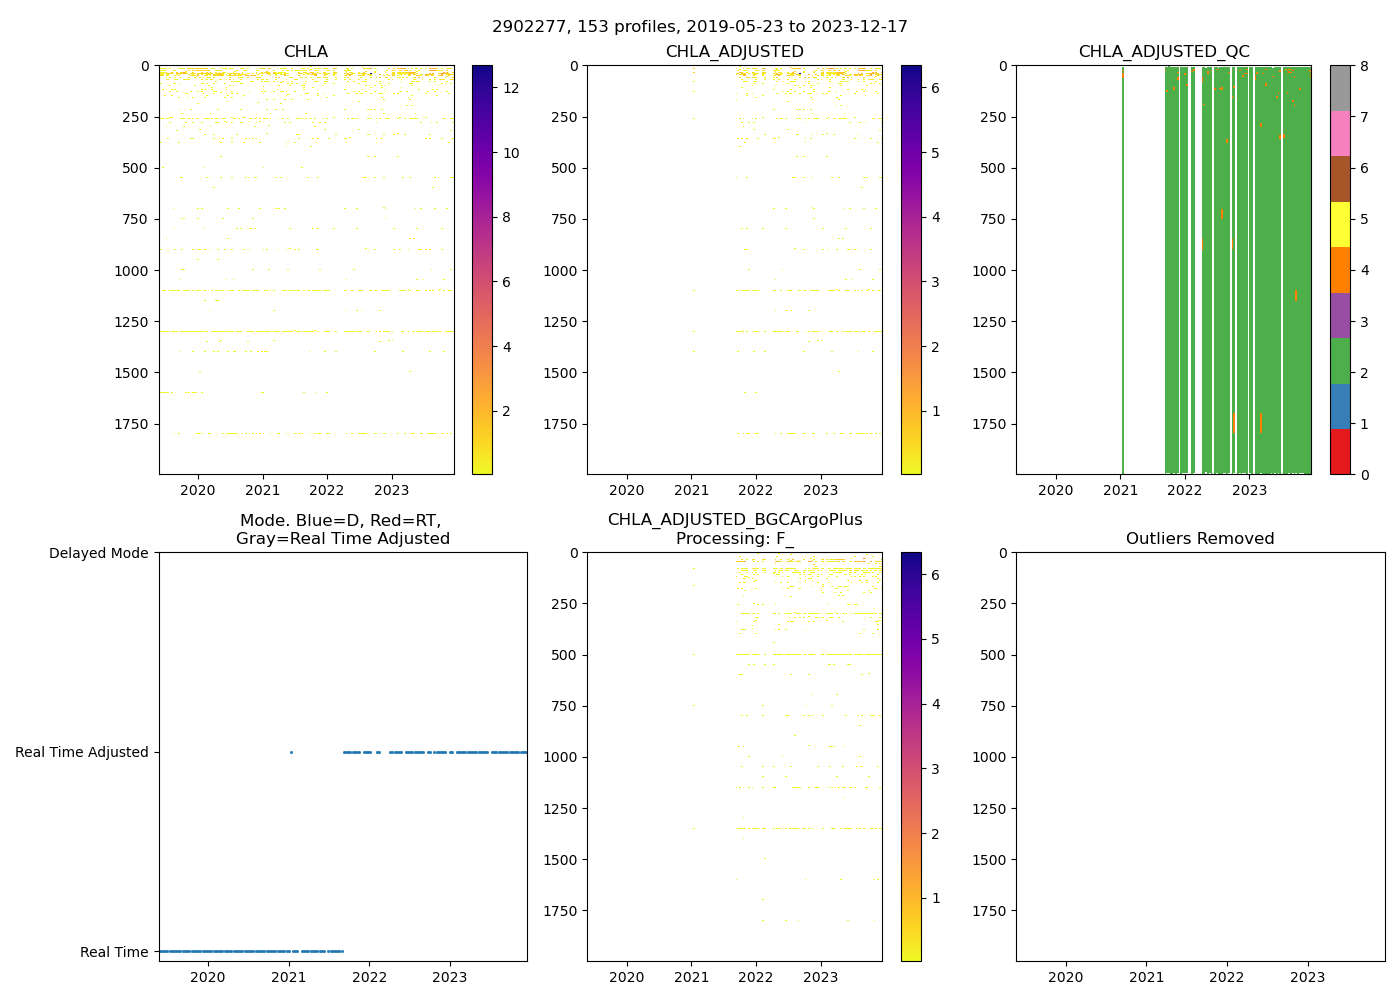Click the isolated 2021 dot in Mode plot
The image size is (1400, 1000).
pyautogui.click(x=291, y=752)
